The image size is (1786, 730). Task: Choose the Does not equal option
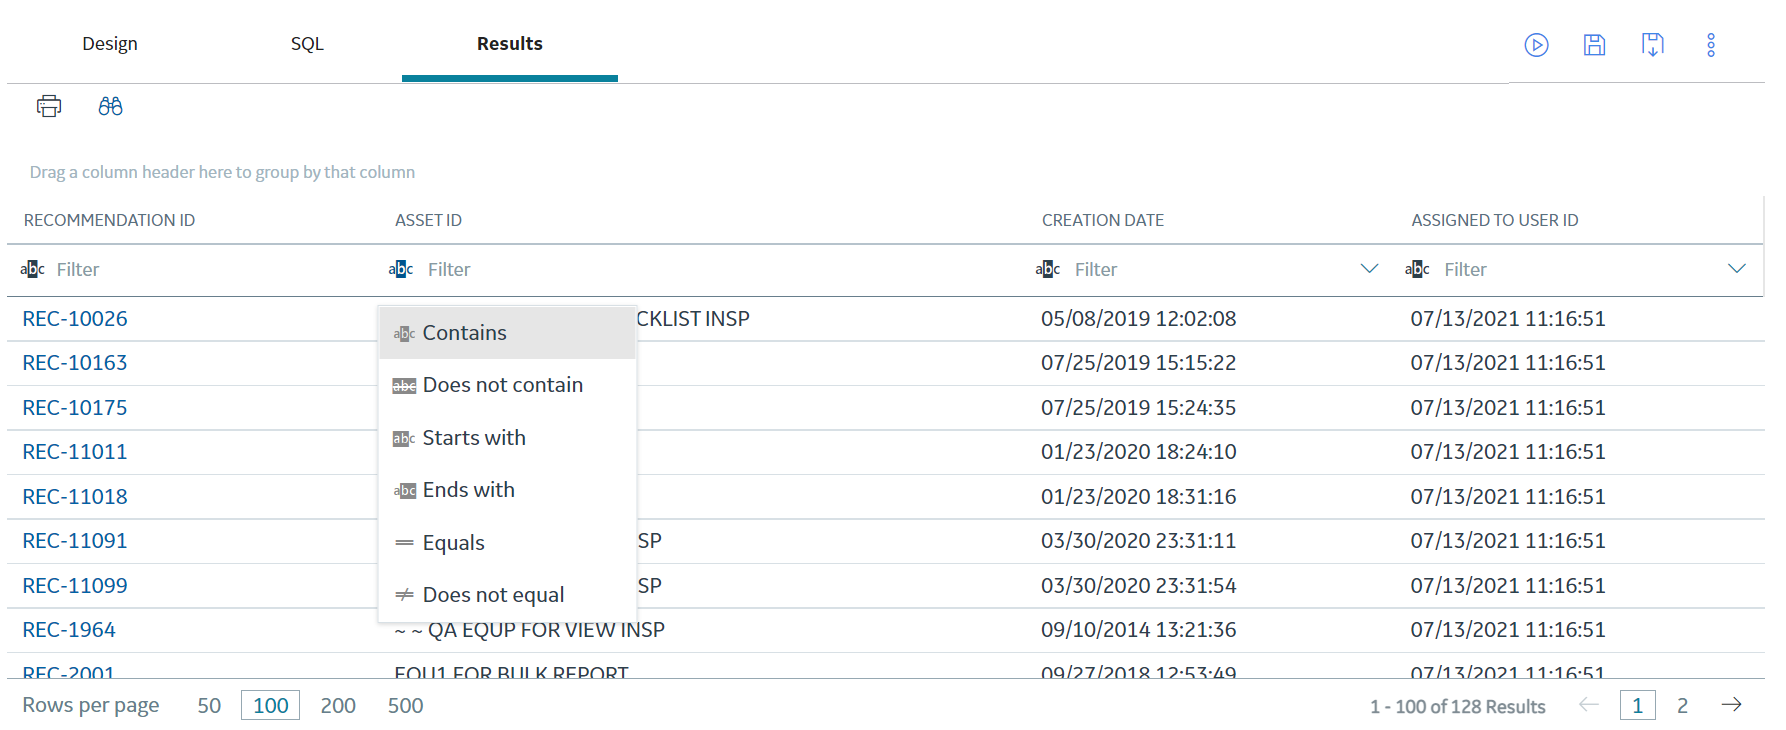click(493, 595)
